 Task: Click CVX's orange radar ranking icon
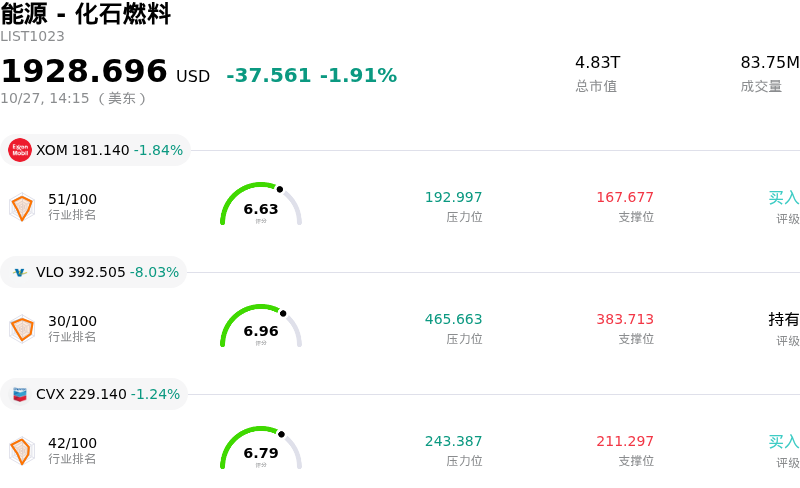pos(22,451)
